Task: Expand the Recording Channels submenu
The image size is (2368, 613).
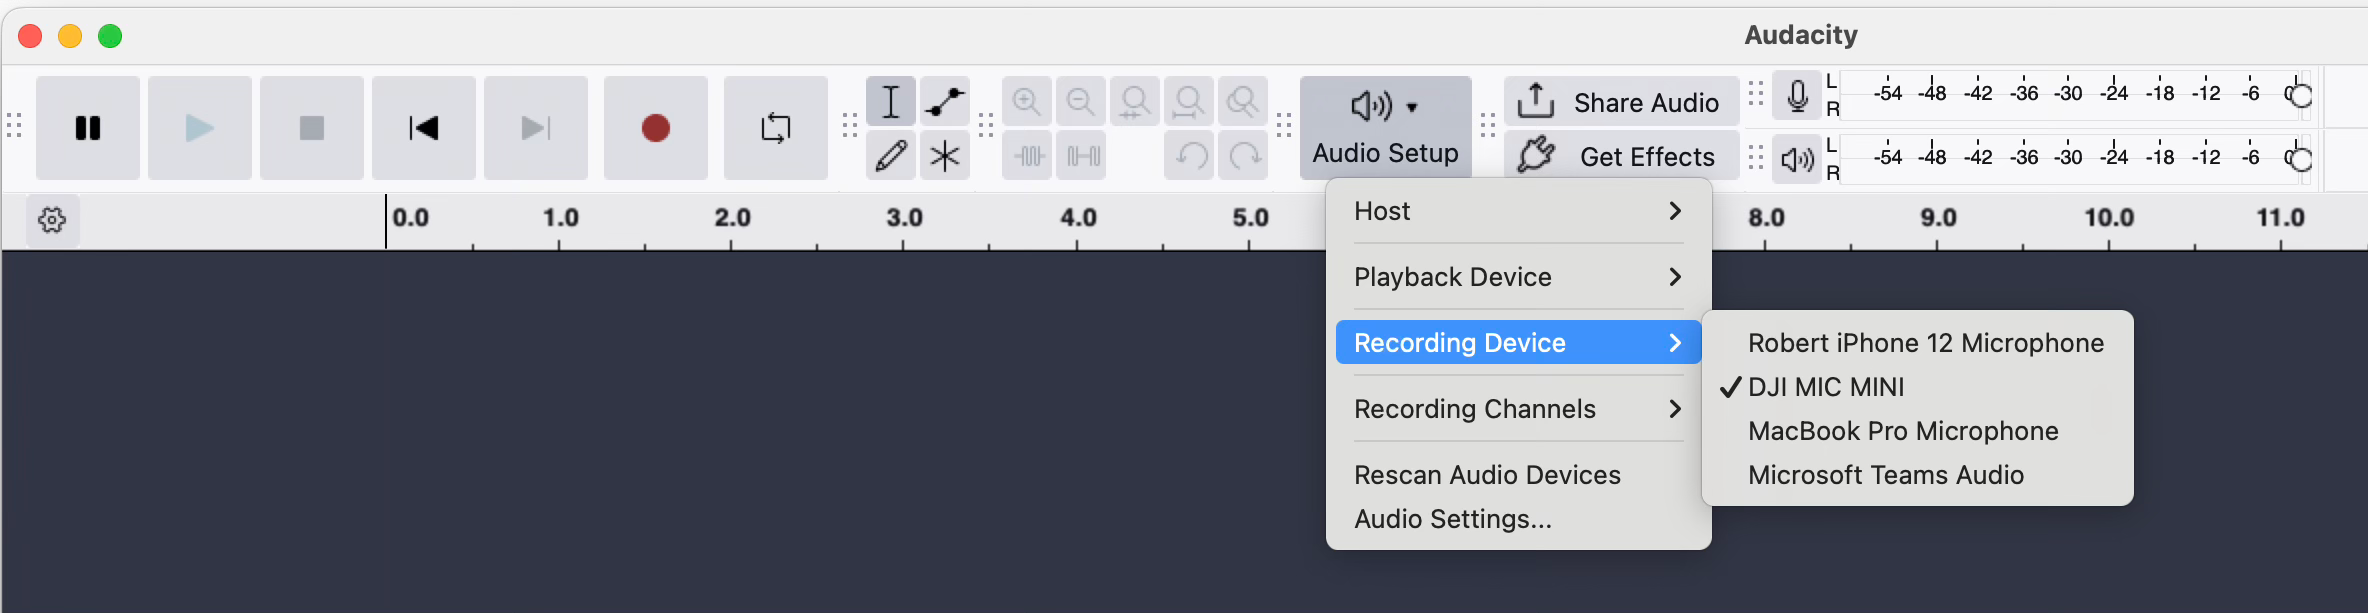Action: pos(1518,409)
